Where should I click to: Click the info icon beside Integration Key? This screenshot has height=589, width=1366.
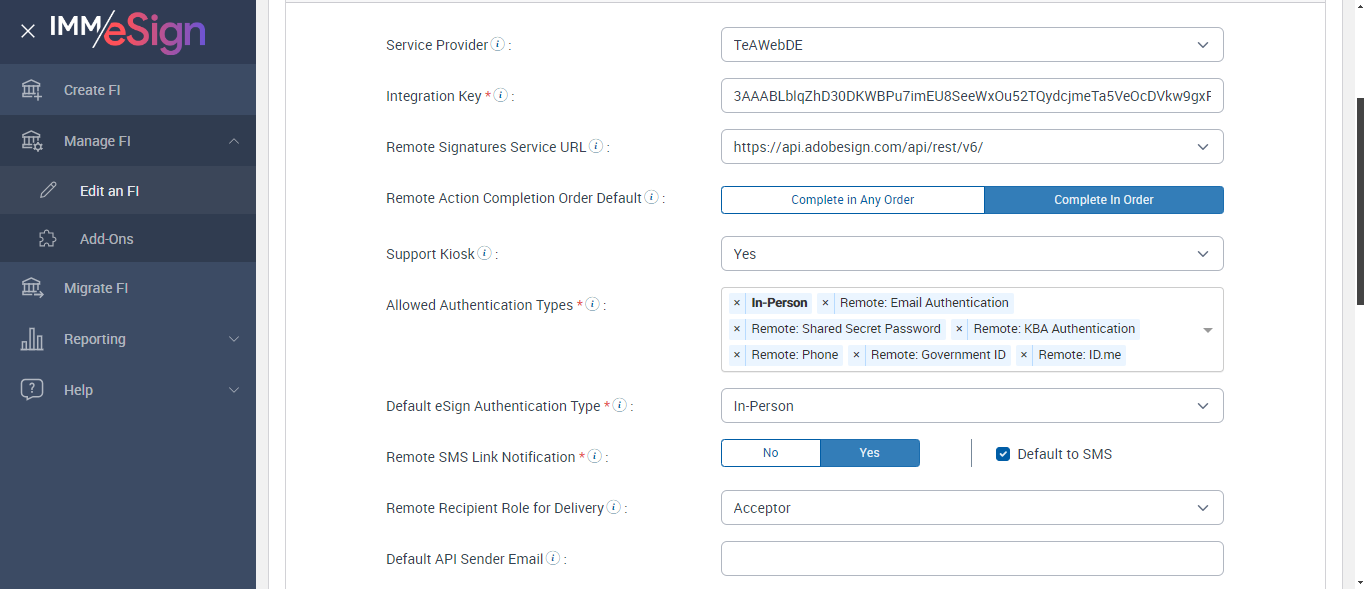[x=501, y=96]
